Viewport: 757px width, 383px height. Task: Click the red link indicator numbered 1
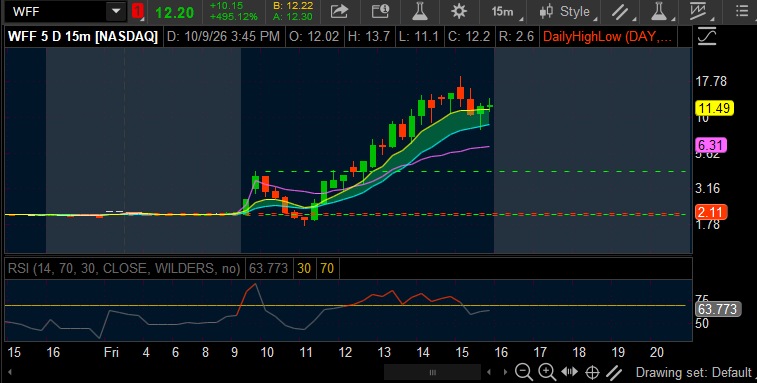138,12
